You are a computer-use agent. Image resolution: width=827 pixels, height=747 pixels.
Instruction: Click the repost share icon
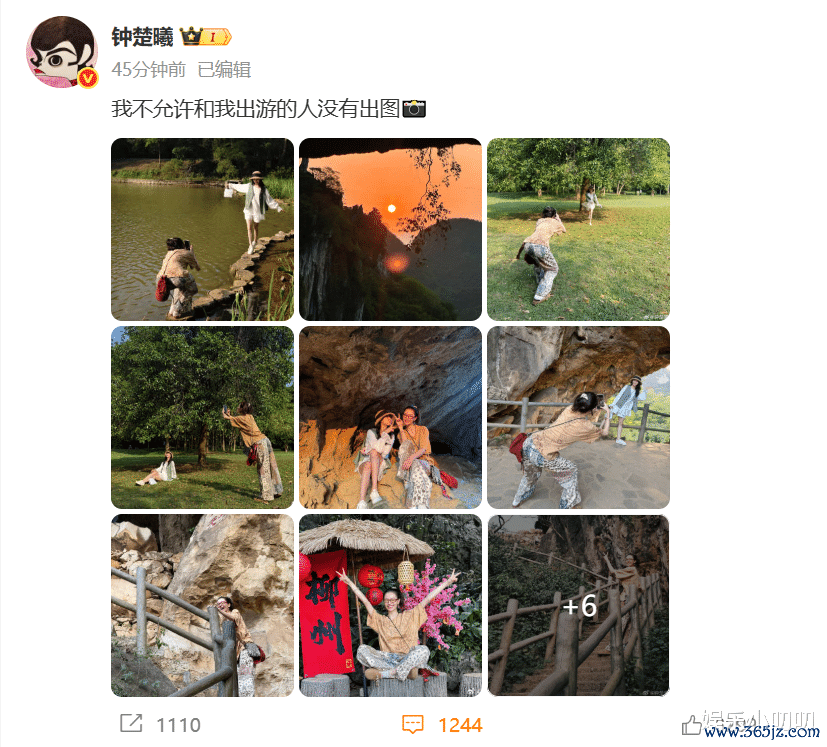point(131,723)
